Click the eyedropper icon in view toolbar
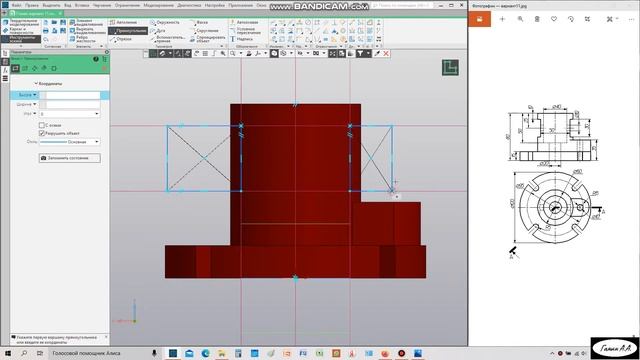This screenshot has width=640, height=360. click(x=377, y=53)
